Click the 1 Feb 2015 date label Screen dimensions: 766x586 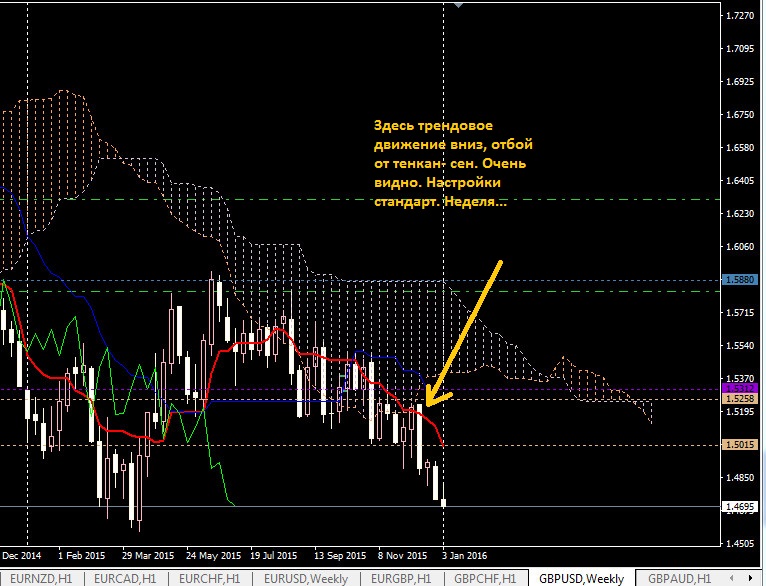[x=82, y=556]
